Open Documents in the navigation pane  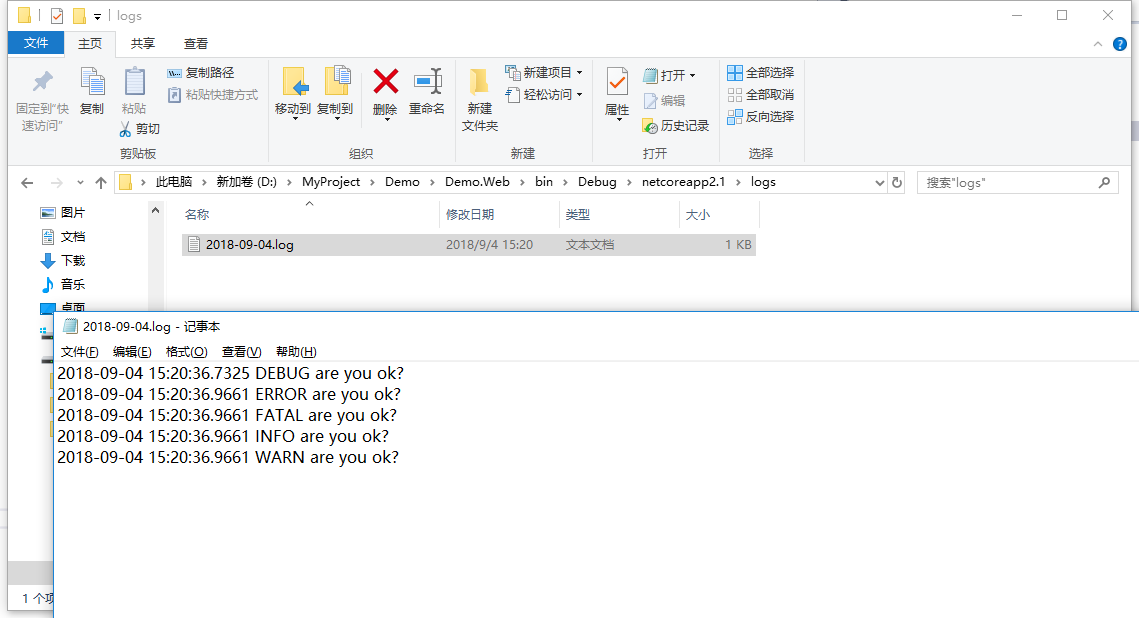[x=63, y=237]
